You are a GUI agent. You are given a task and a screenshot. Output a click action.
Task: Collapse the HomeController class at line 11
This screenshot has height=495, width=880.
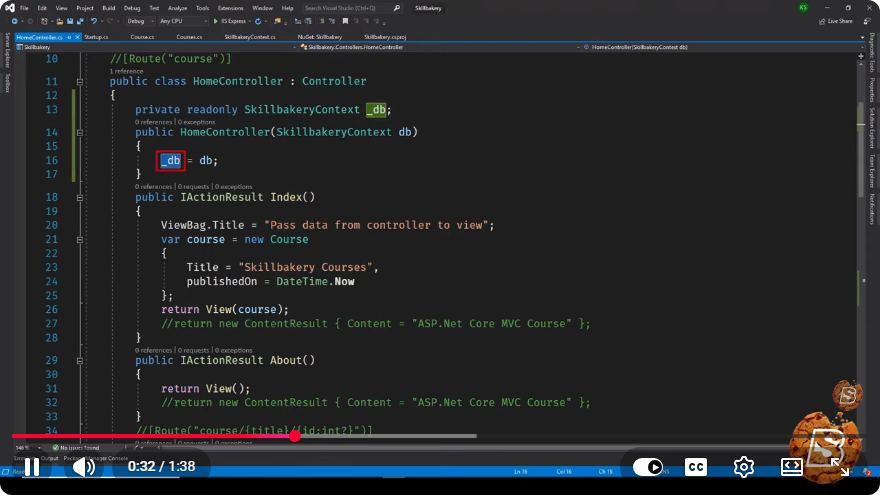(x=80, y=81)
